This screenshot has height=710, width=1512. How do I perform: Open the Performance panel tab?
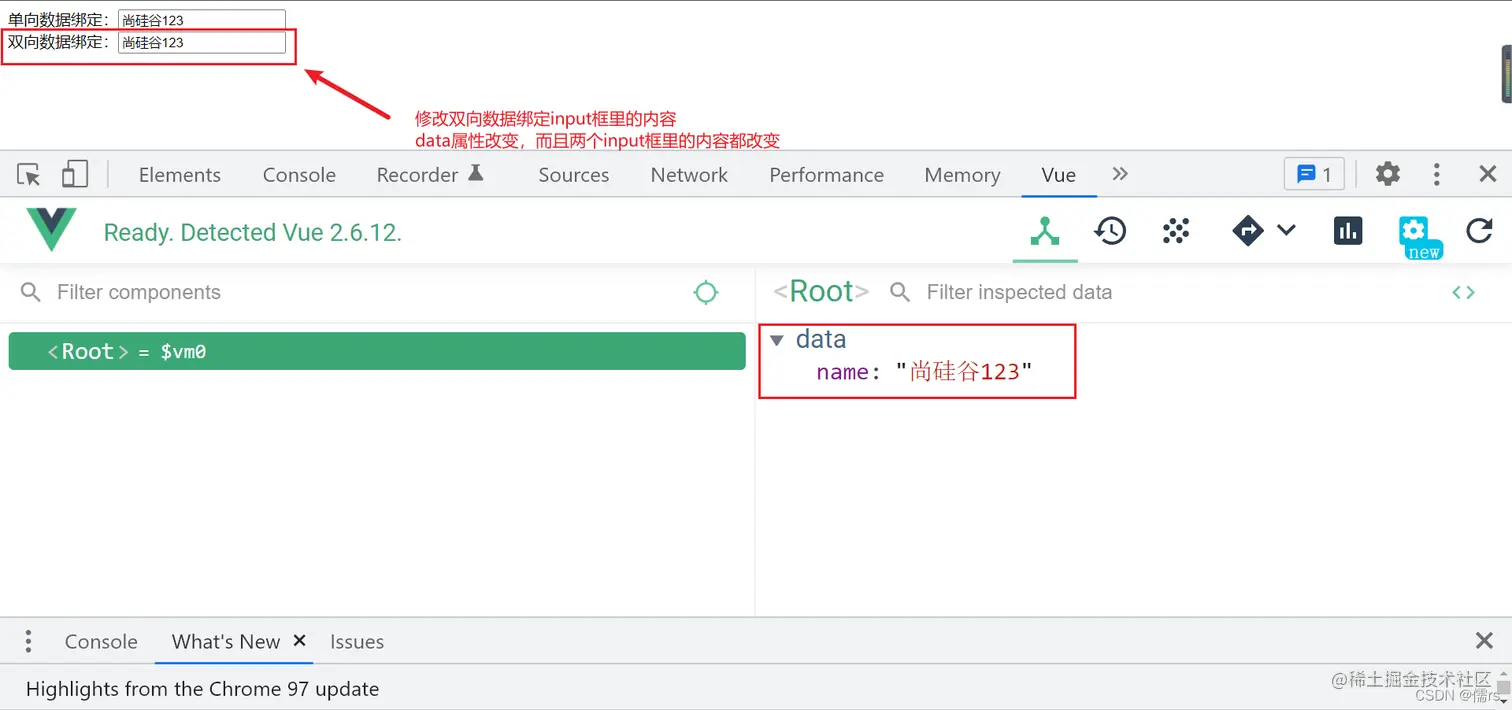(x=826, y=174)
